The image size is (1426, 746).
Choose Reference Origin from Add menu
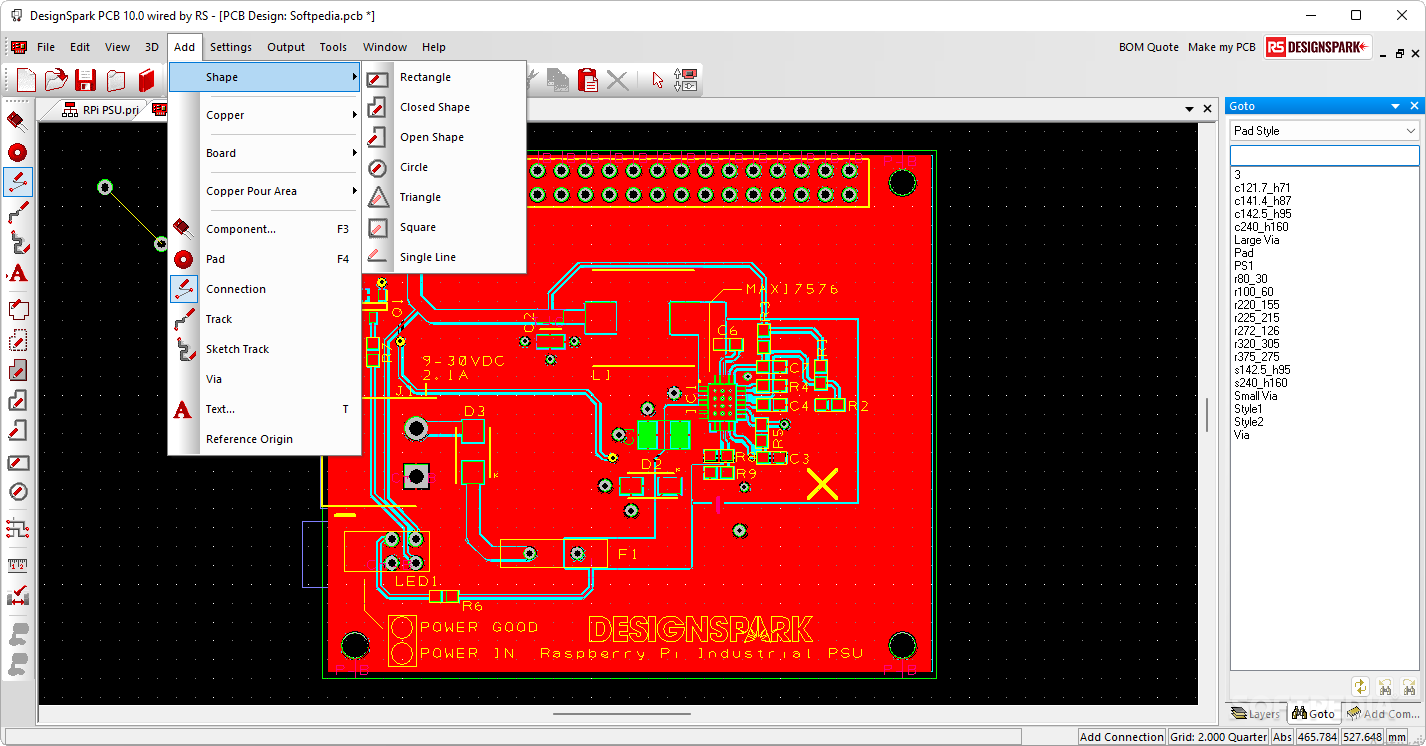[x=264, y=439]
